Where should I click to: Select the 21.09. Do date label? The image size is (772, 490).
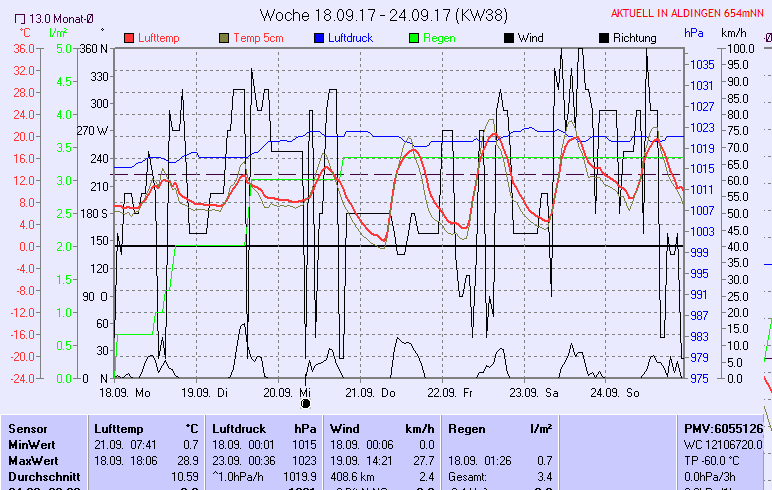(x=375, y=393)
